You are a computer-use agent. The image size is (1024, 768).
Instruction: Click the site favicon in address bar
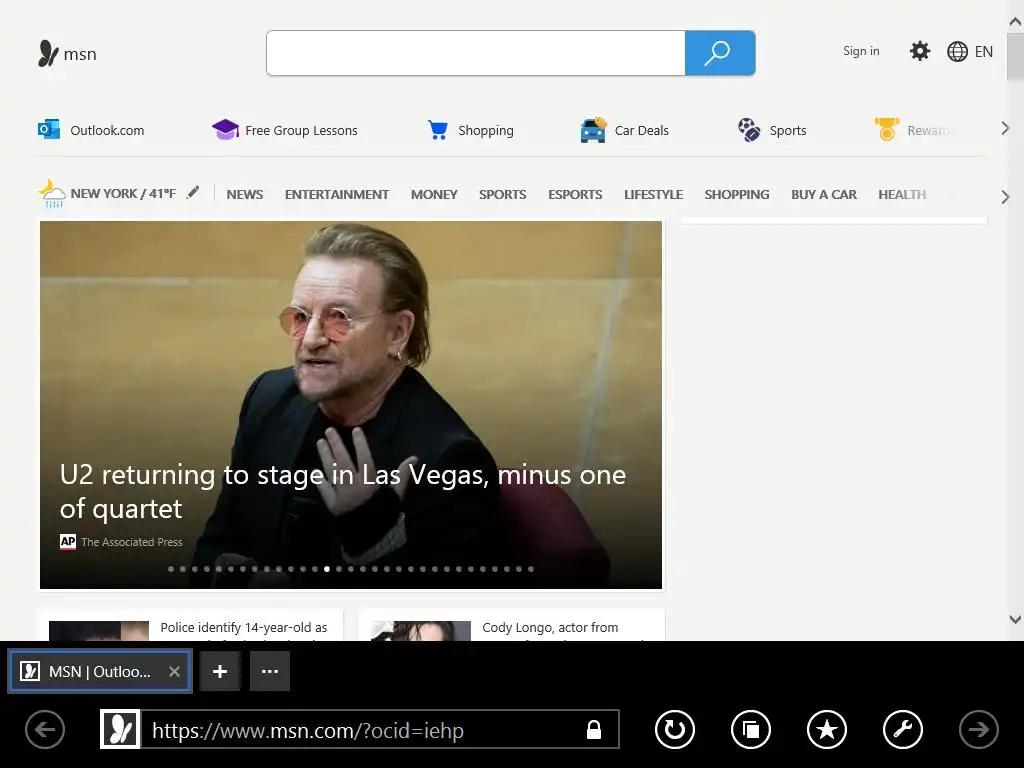(120, 729)
